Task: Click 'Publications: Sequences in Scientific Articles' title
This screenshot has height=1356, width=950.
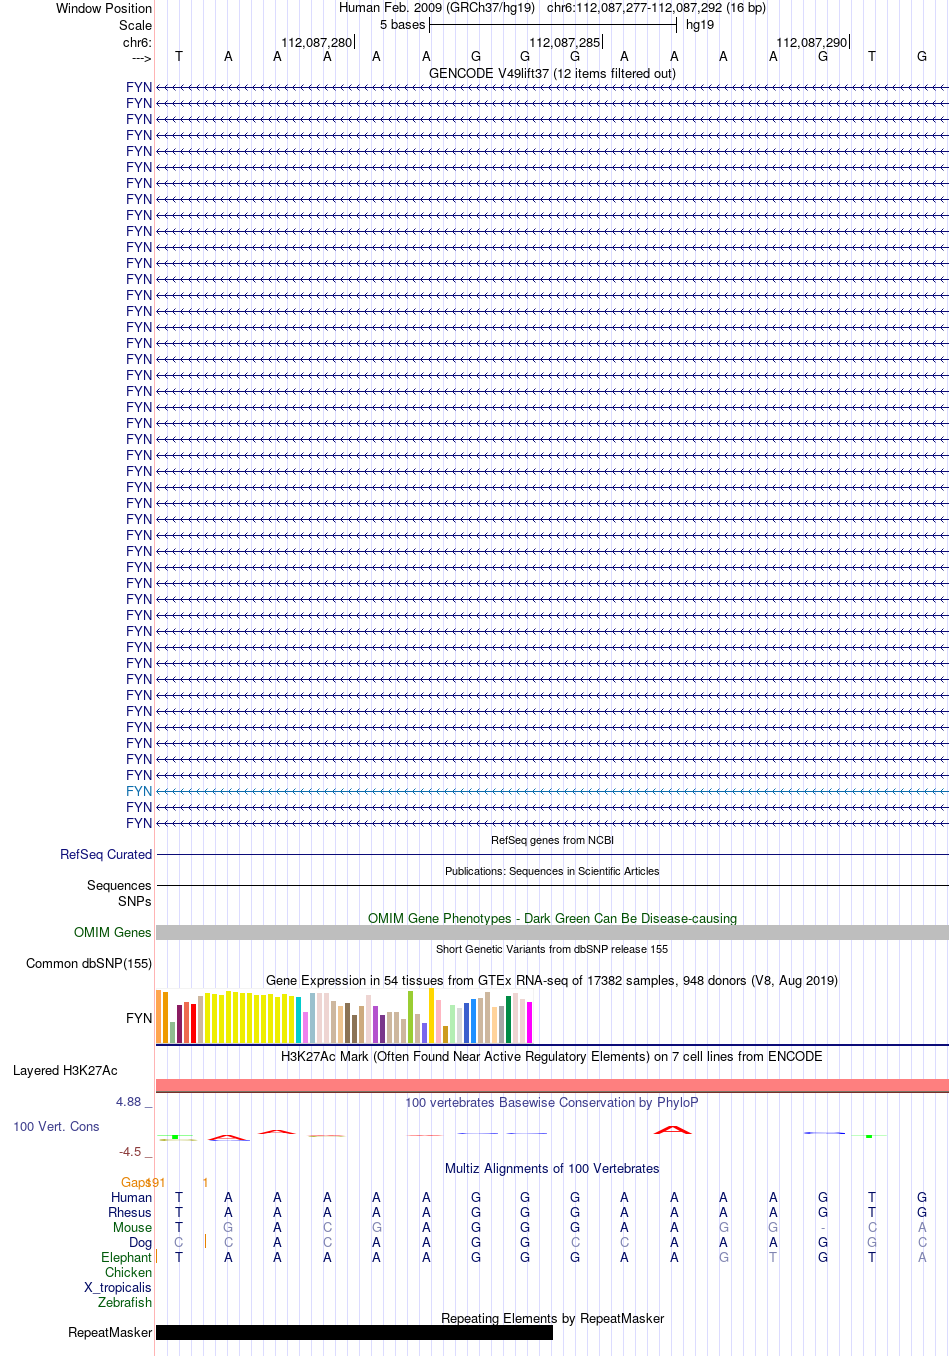Action: click(x=552, y=871)
